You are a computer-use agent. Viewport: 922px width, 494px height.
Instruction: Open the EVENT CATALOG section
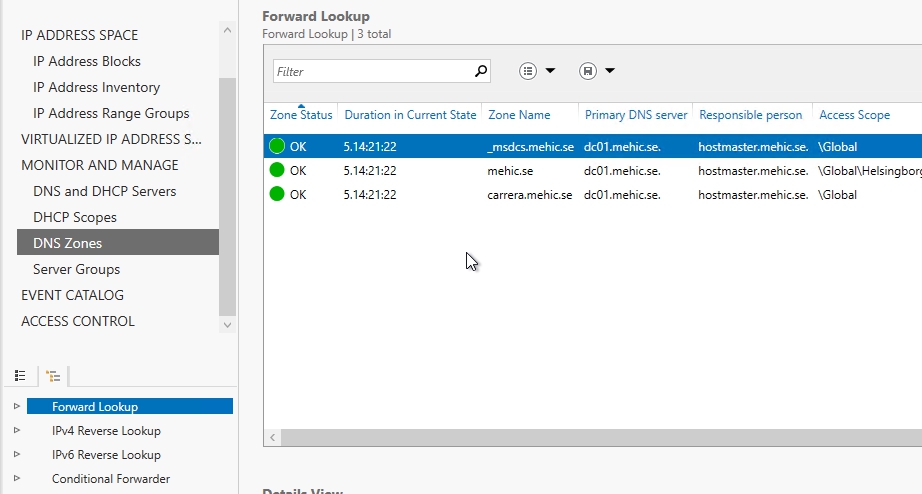coord(72,295)
